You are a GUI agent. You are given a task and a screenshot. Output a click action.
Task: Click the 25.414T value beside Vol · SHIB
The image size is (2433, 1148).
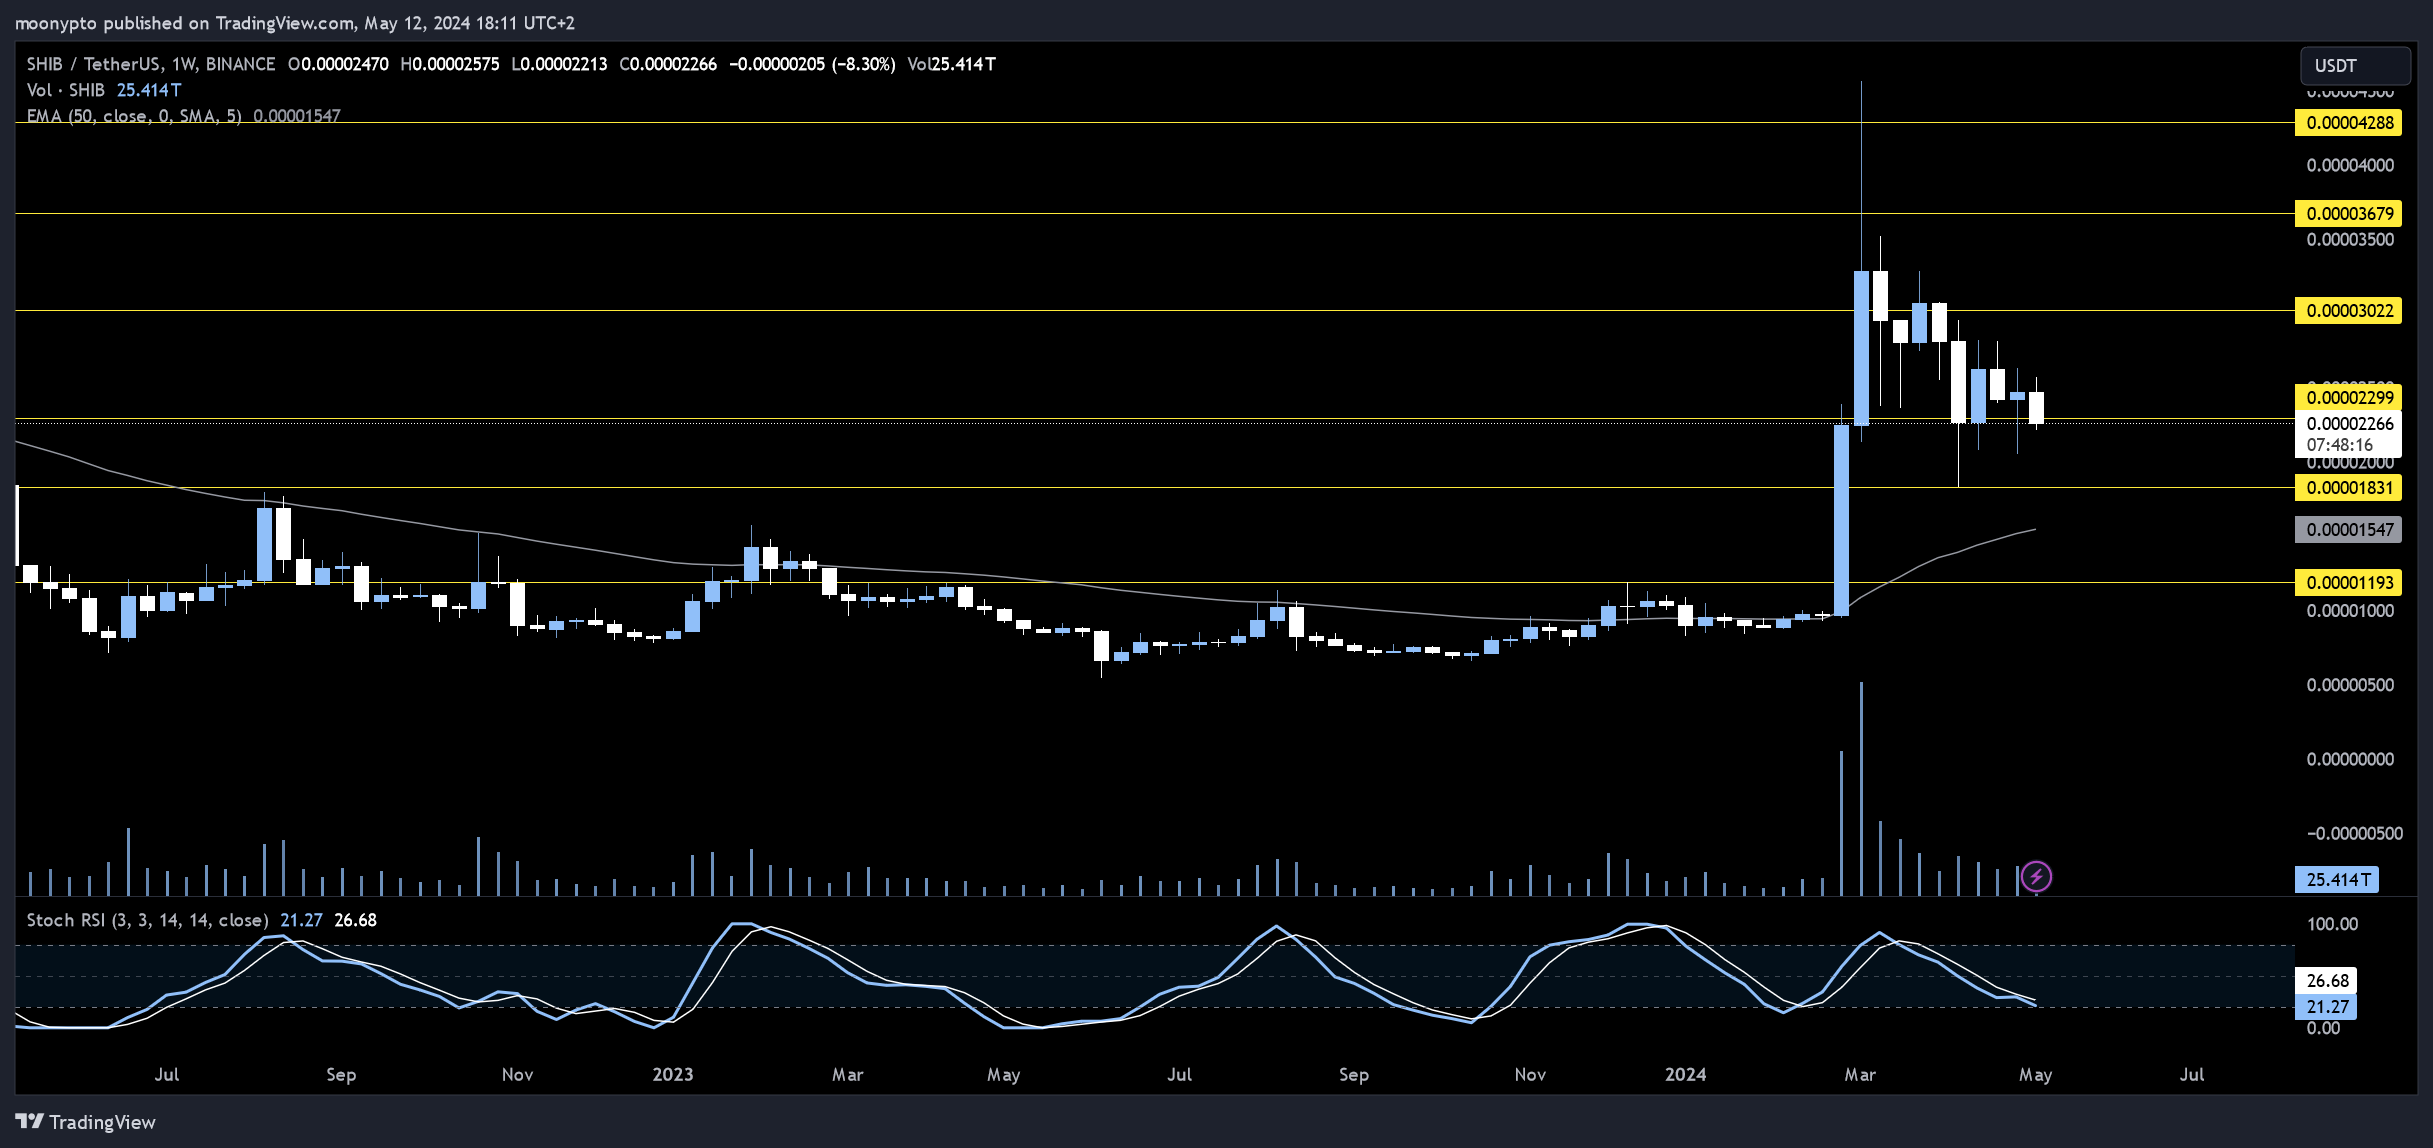click(x=149, y=90)
